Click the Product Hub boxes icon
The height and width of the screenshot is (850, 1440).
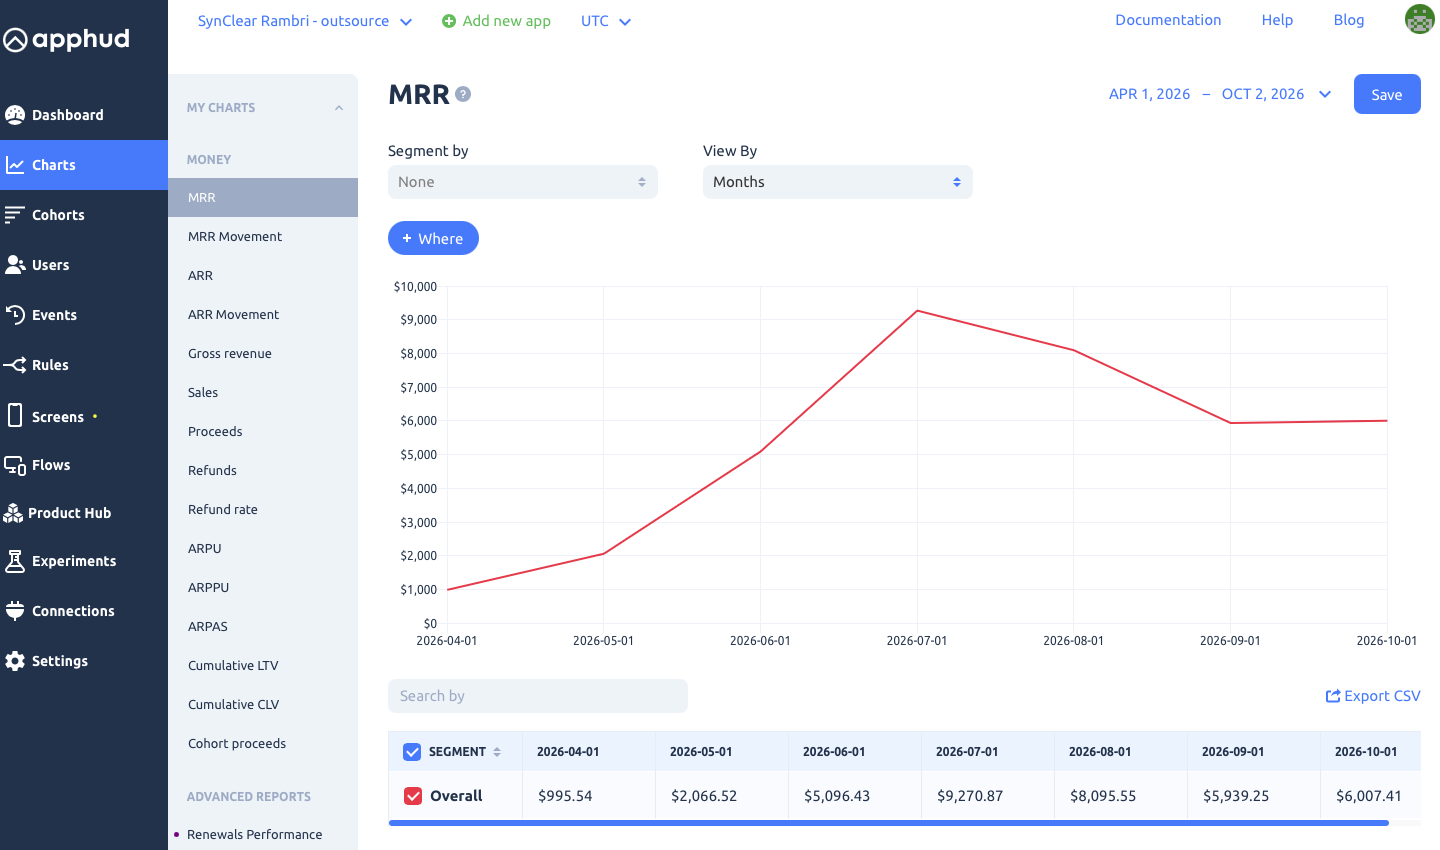click(x=13, y=513)
